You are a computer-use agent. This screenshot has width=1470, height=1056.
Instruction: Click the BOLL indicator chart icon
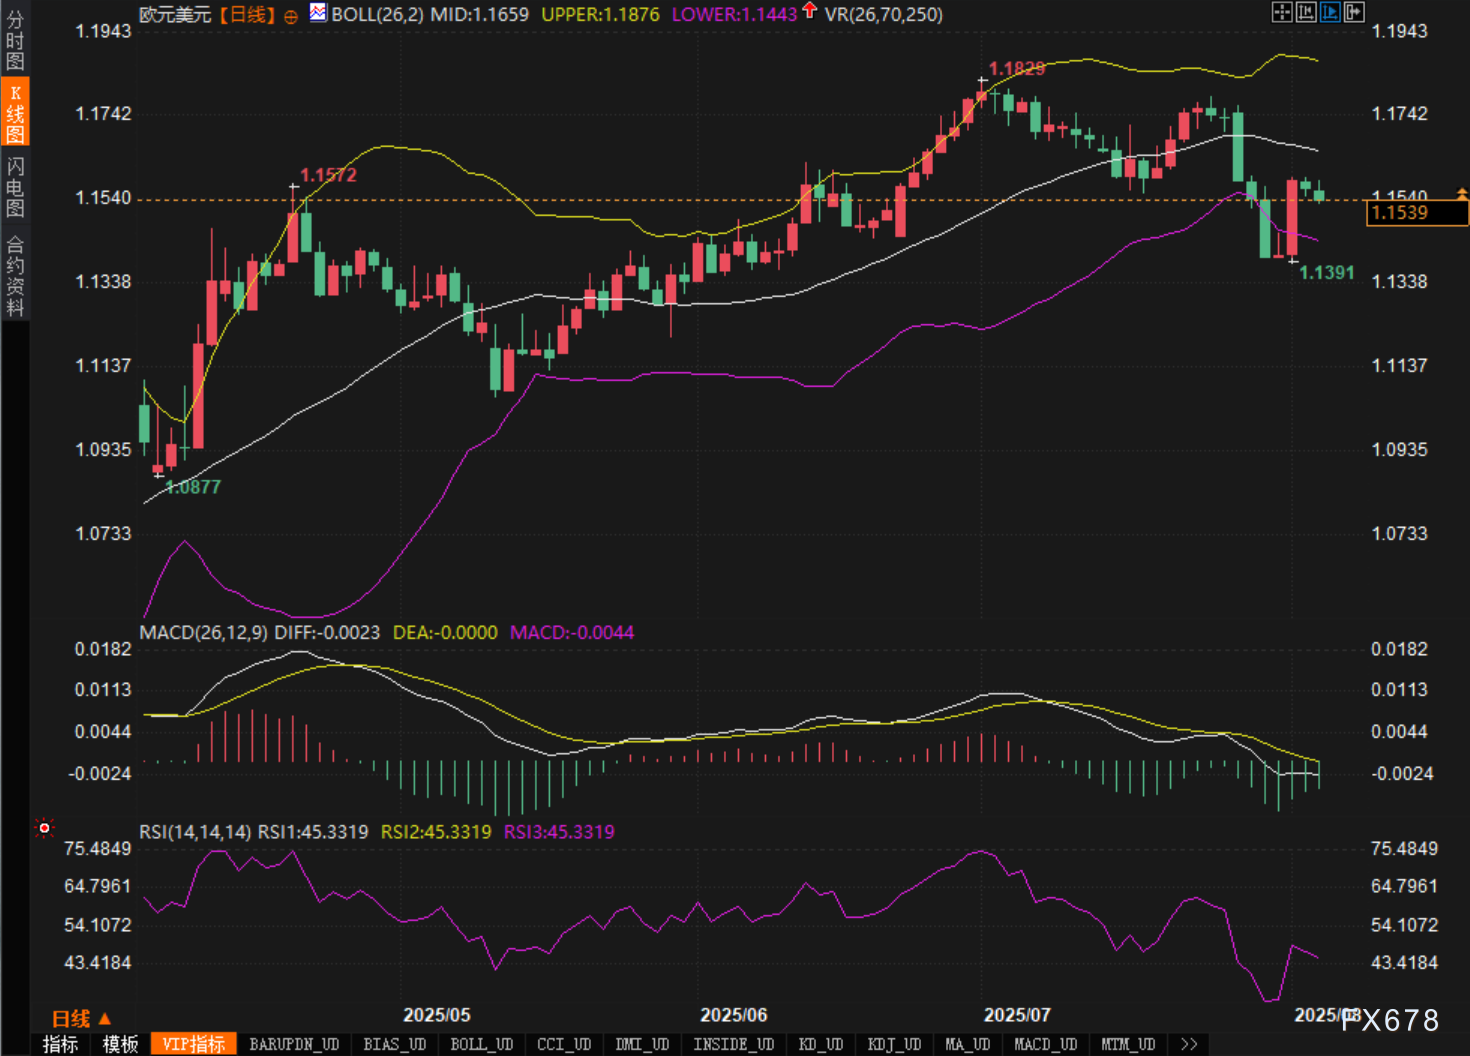tap(318, 13)
